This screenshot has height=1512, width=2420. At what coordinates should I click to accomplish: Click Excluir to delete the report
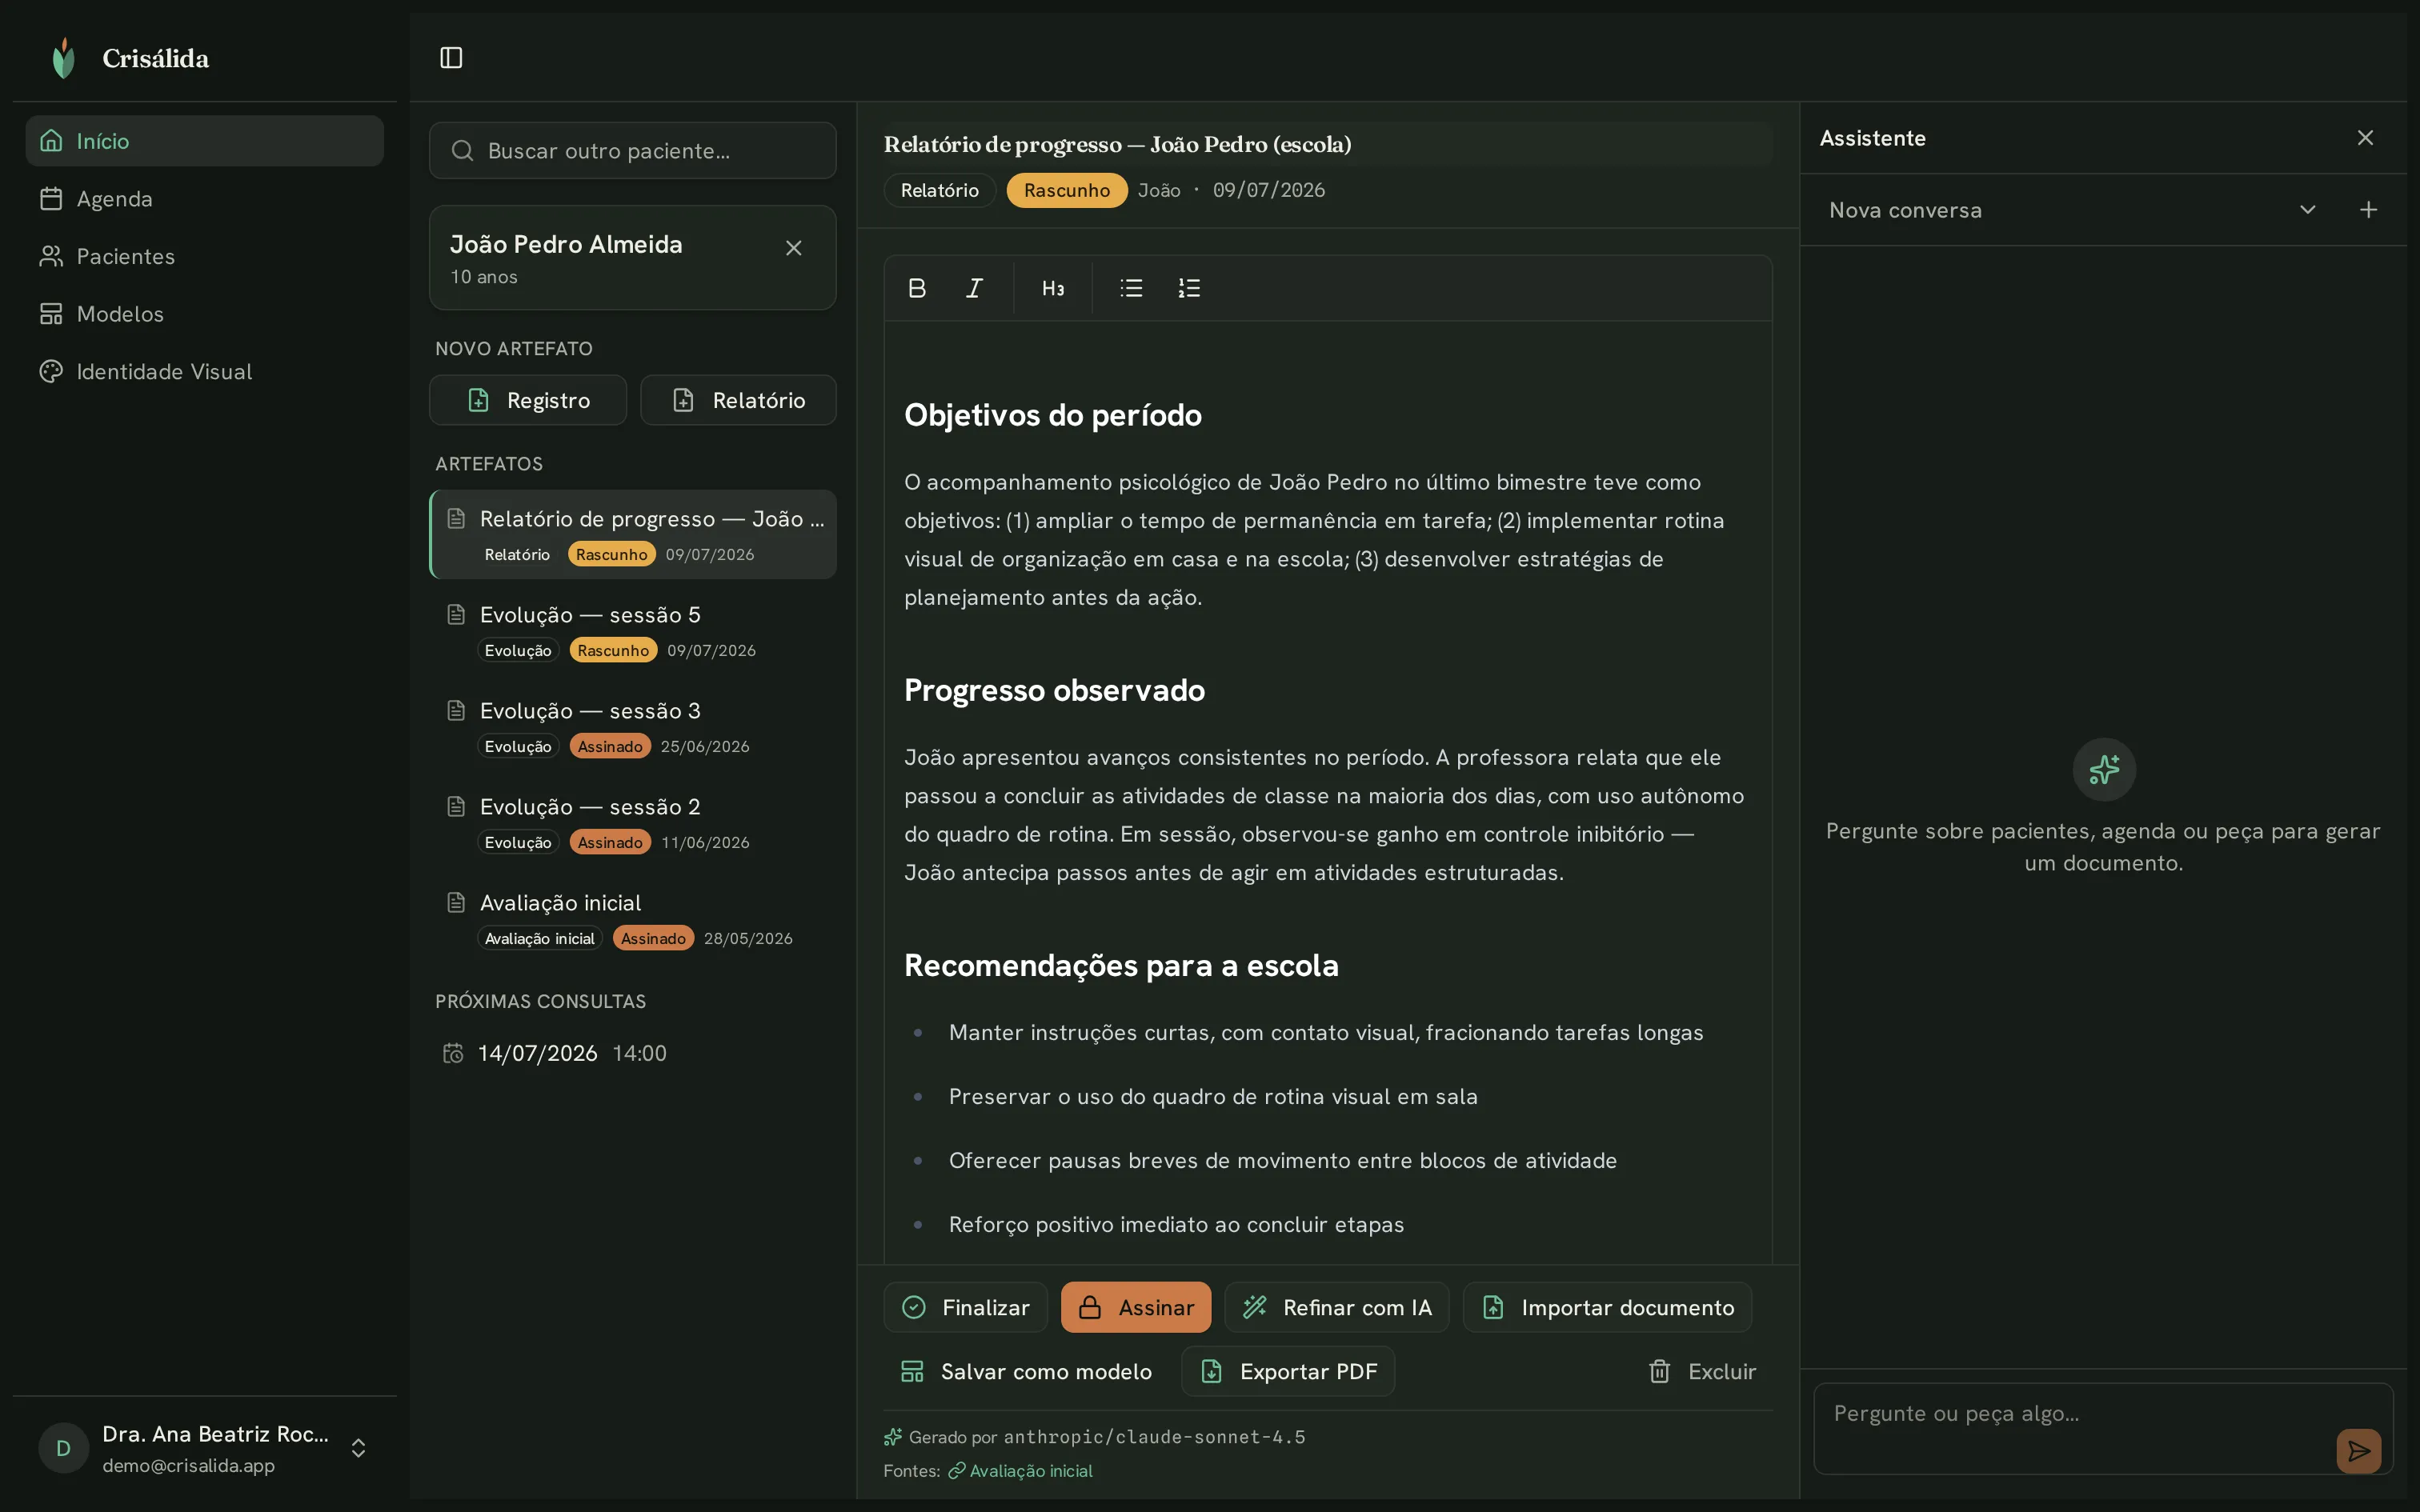[1701, 1371]
